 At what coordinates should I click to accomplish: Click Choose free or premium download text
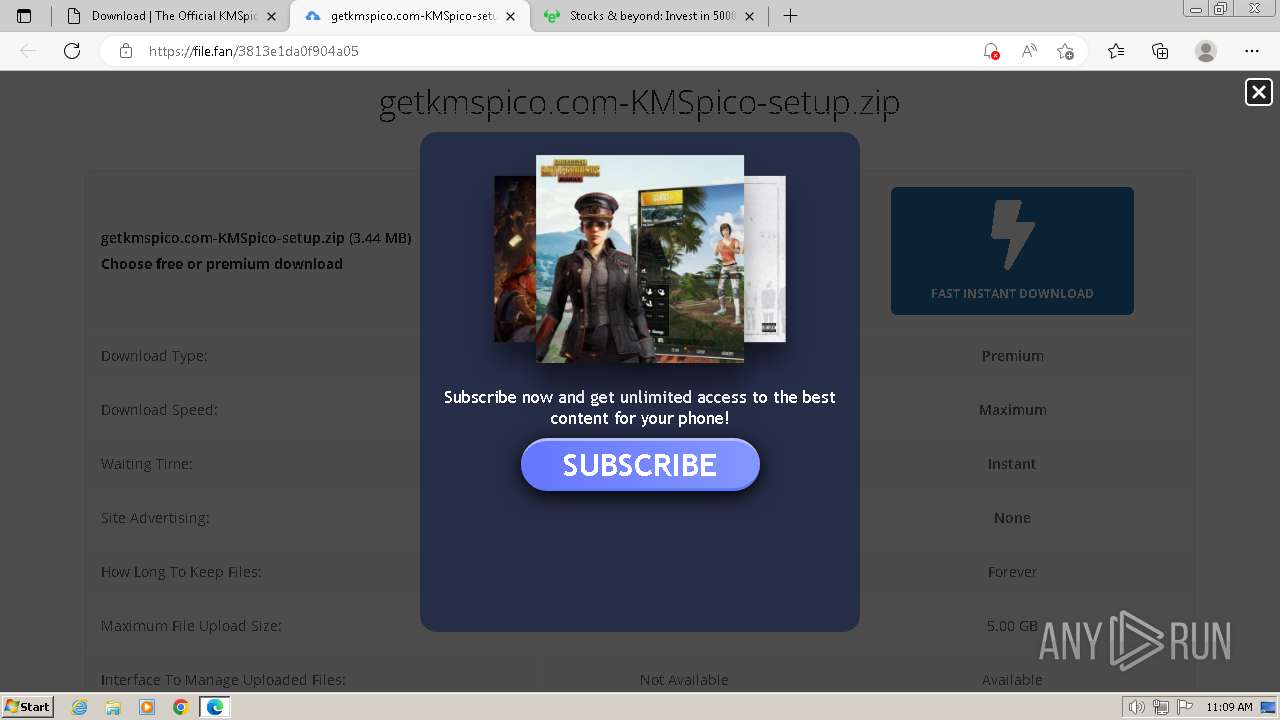[x=222, y=264]
